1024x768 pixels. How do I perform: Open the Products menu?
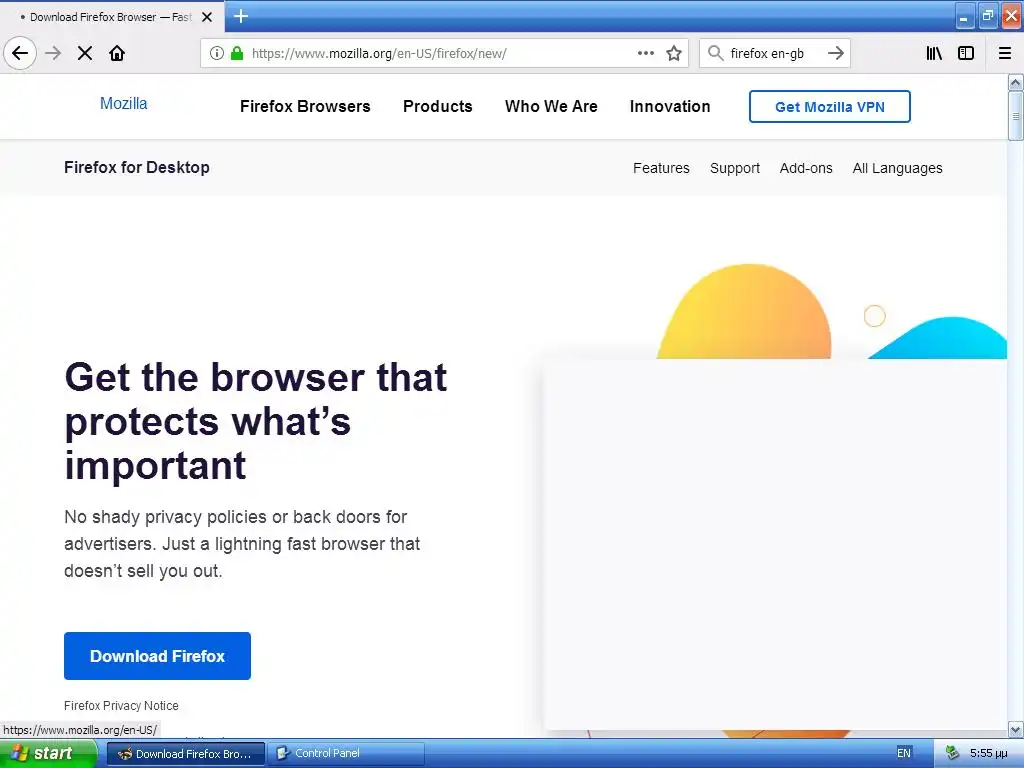[438, 106]
